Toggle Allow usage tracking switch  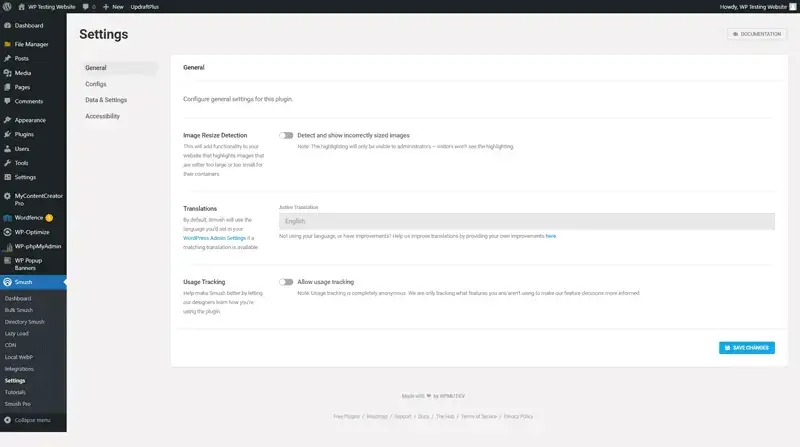tap(286, 282)
